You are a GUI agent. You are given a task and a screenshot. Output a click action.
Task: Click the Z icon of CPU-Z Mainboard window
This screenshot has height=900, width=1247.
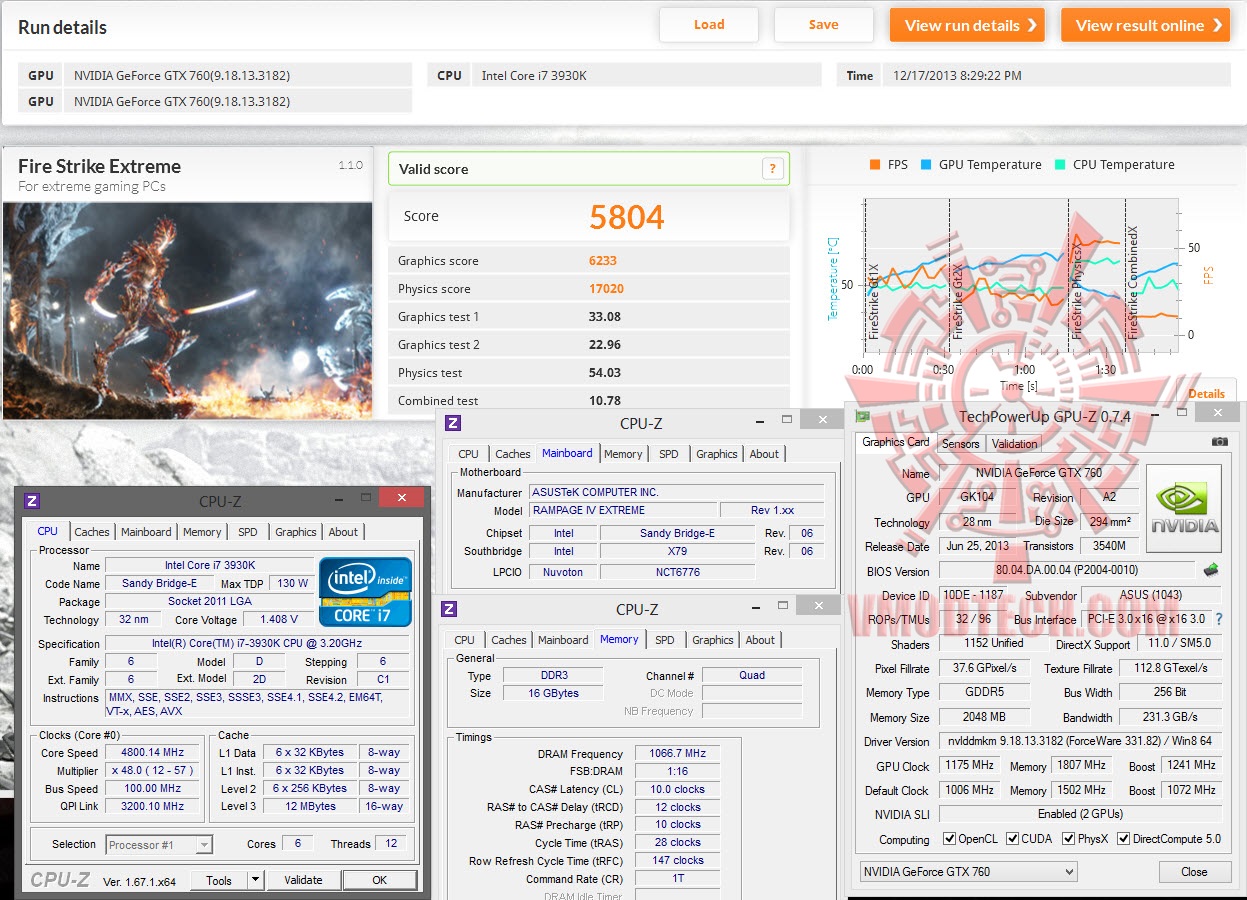(453, 423)
